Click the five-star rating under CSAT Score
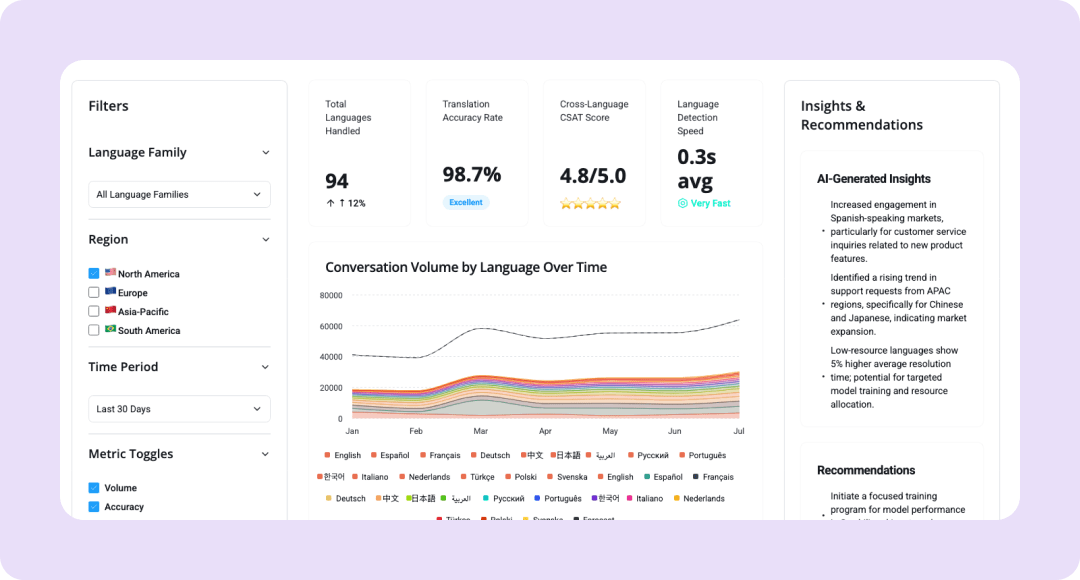 pyautogui.click(x=590, y=204)
